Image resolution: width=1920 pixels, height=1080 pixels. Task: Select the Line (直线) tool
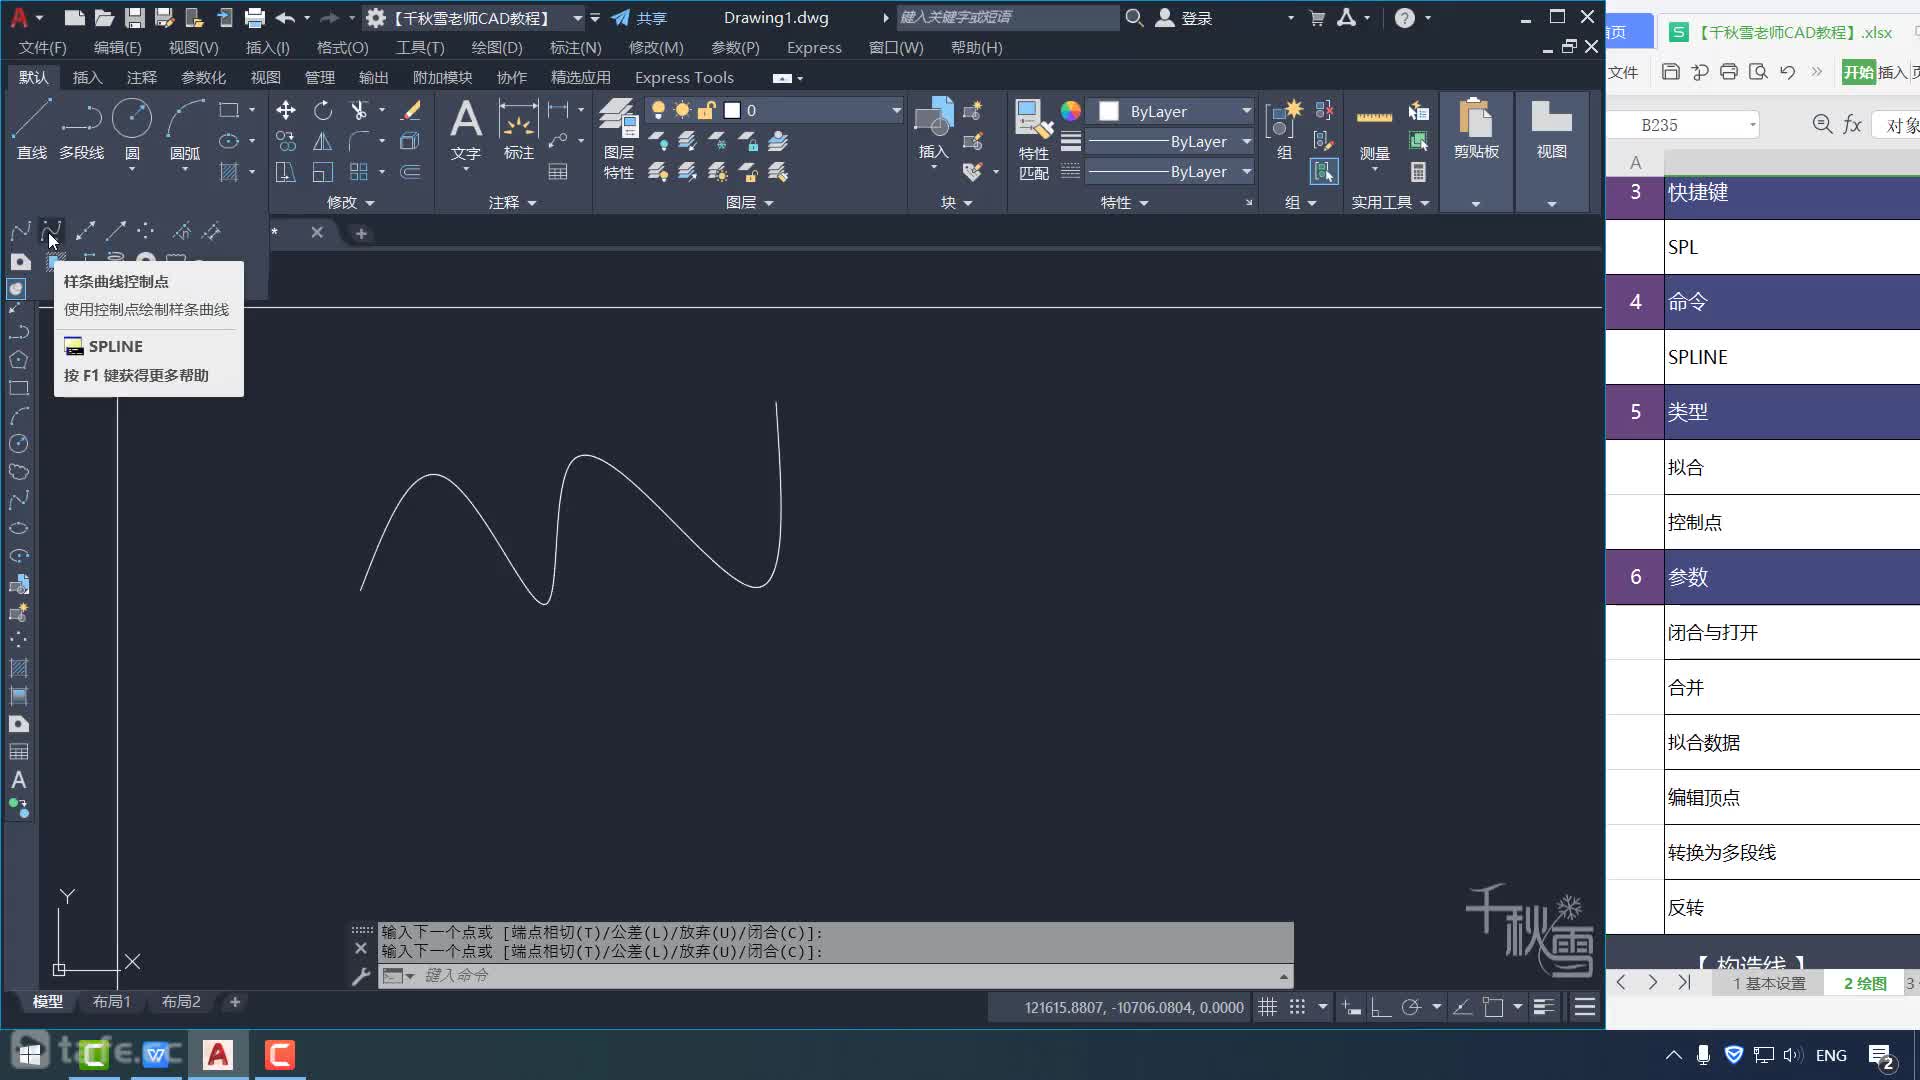pos(31,130)
